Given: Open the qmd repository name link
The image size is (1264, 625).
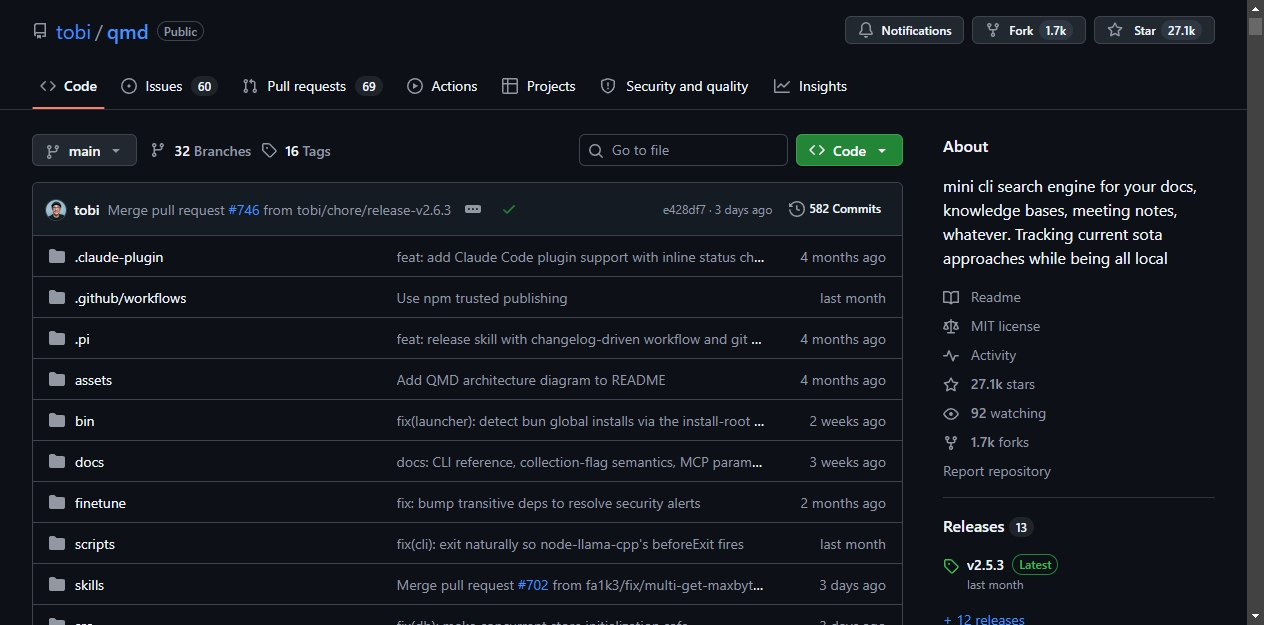Looking at the screenshot, I should pos(127,31).
